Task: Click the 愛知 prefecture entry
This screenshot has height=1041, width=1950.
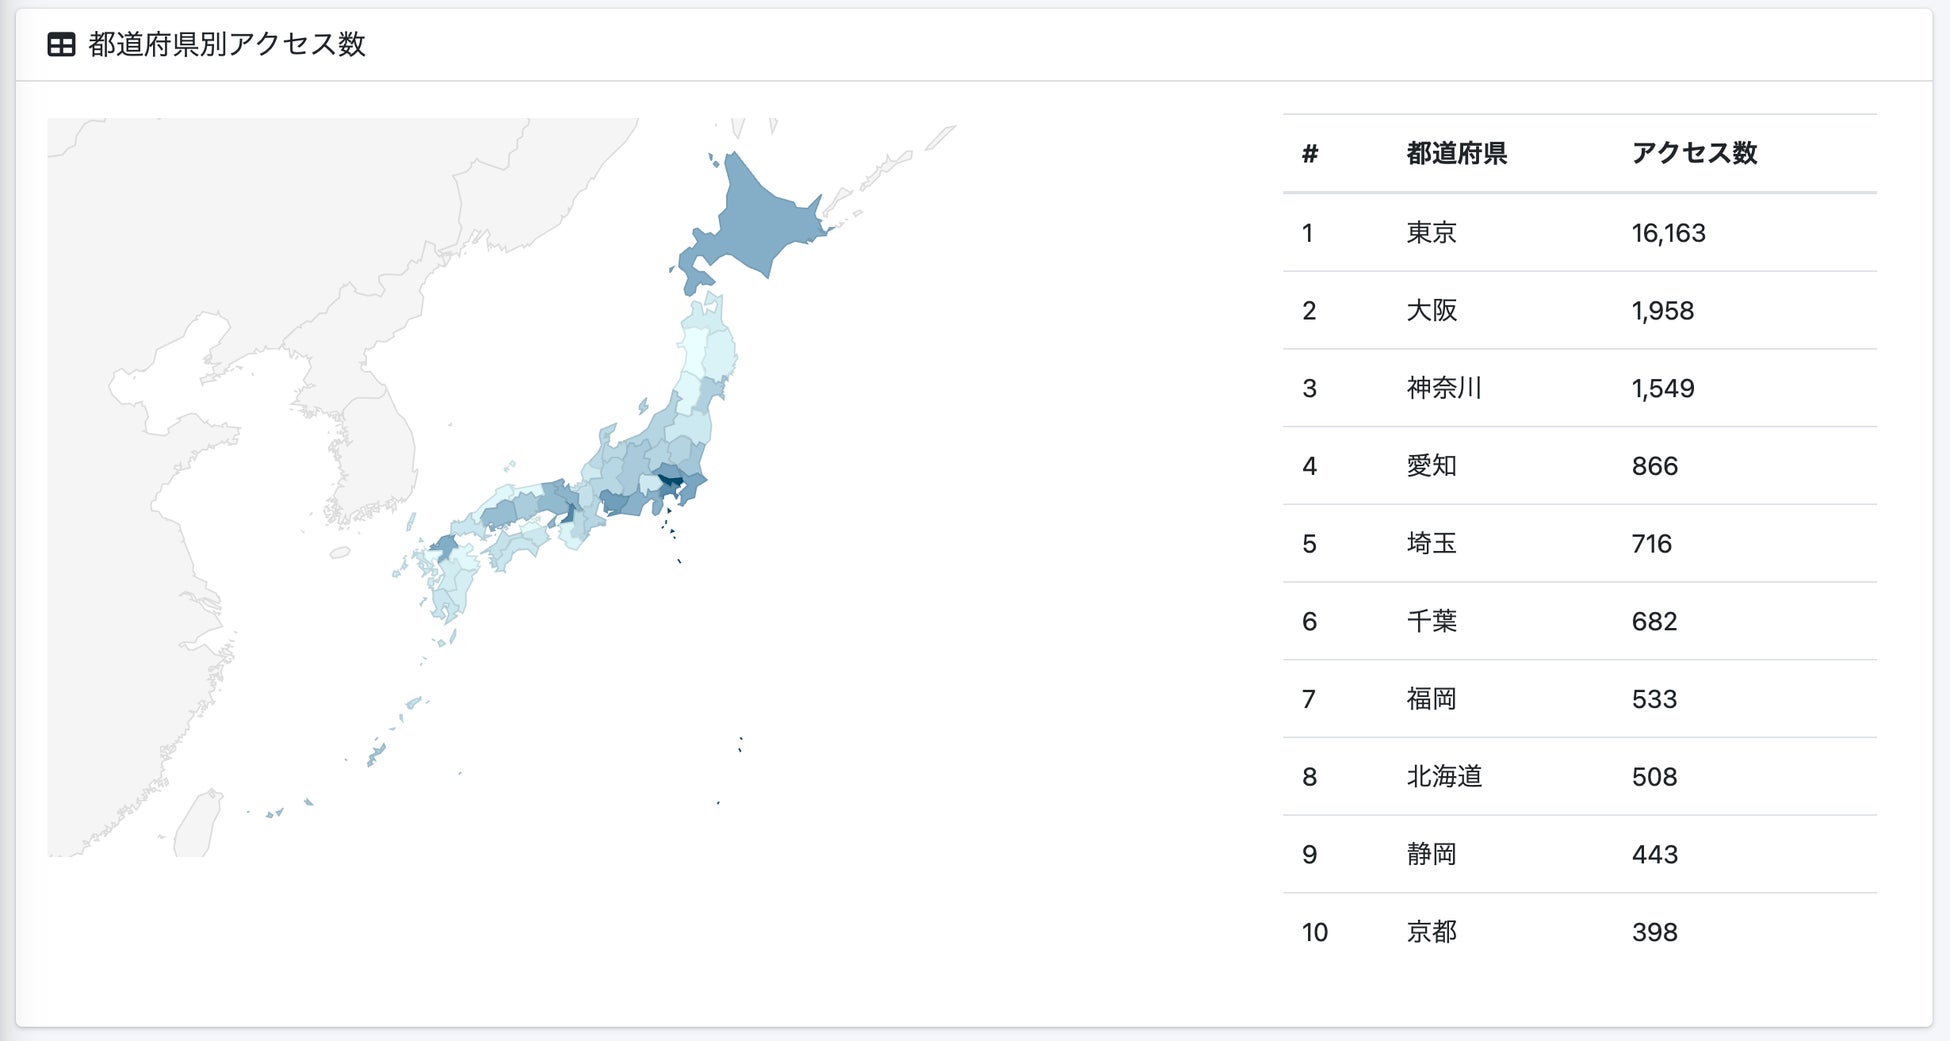Action: coord(1431,466)
